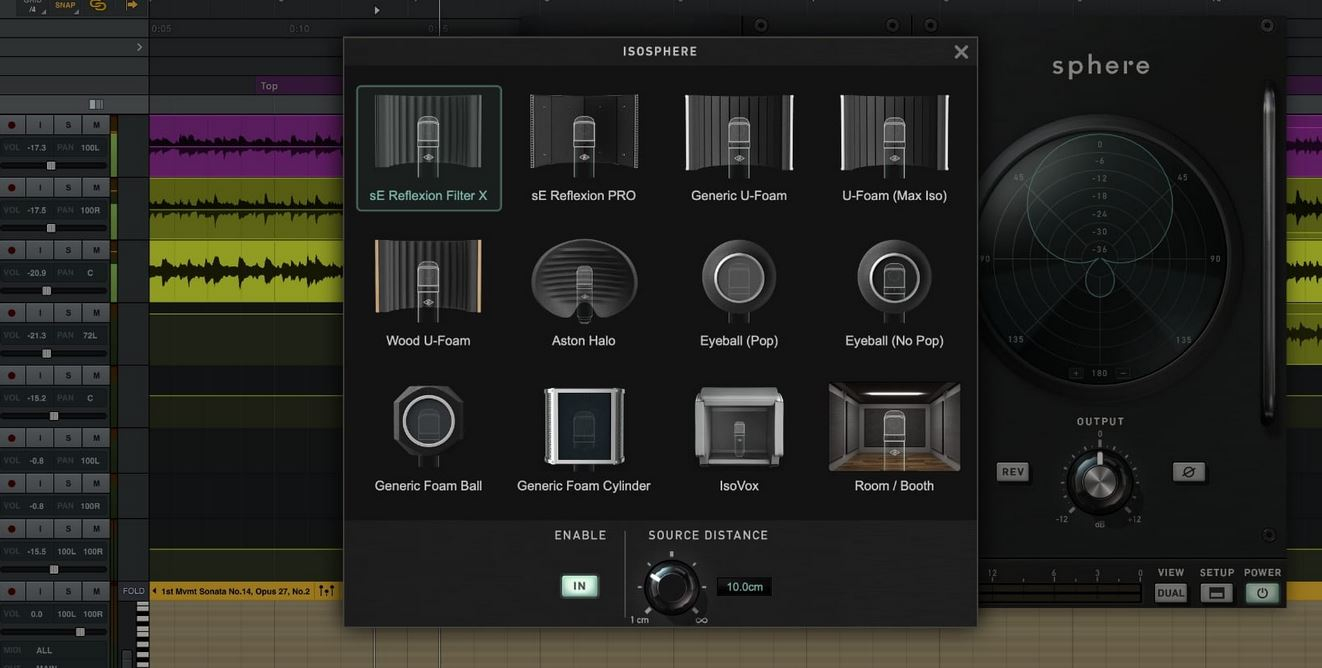
Task: Mute the track with volume 0.0
Action: tap(96, 591)
